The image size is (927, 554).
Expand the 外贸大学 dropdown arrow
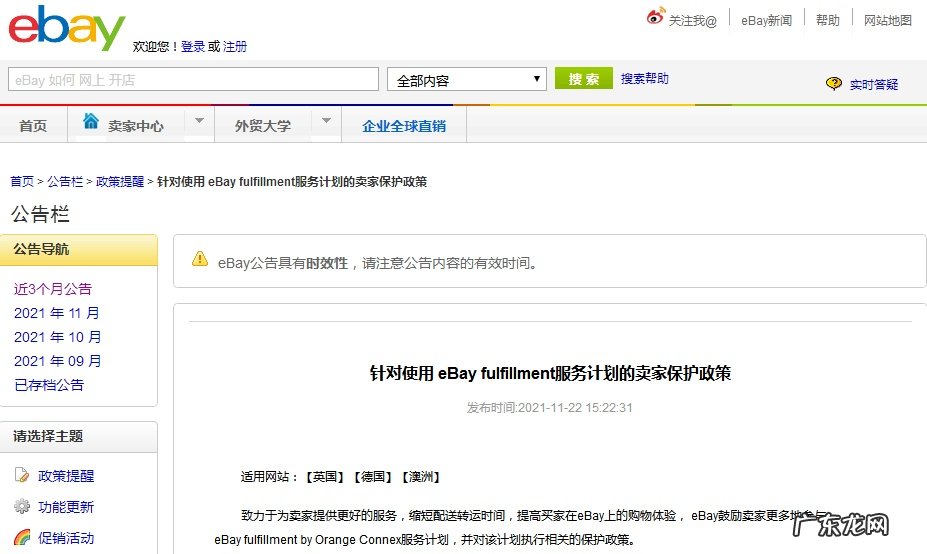pyautogui.click(x=326, y=121)
